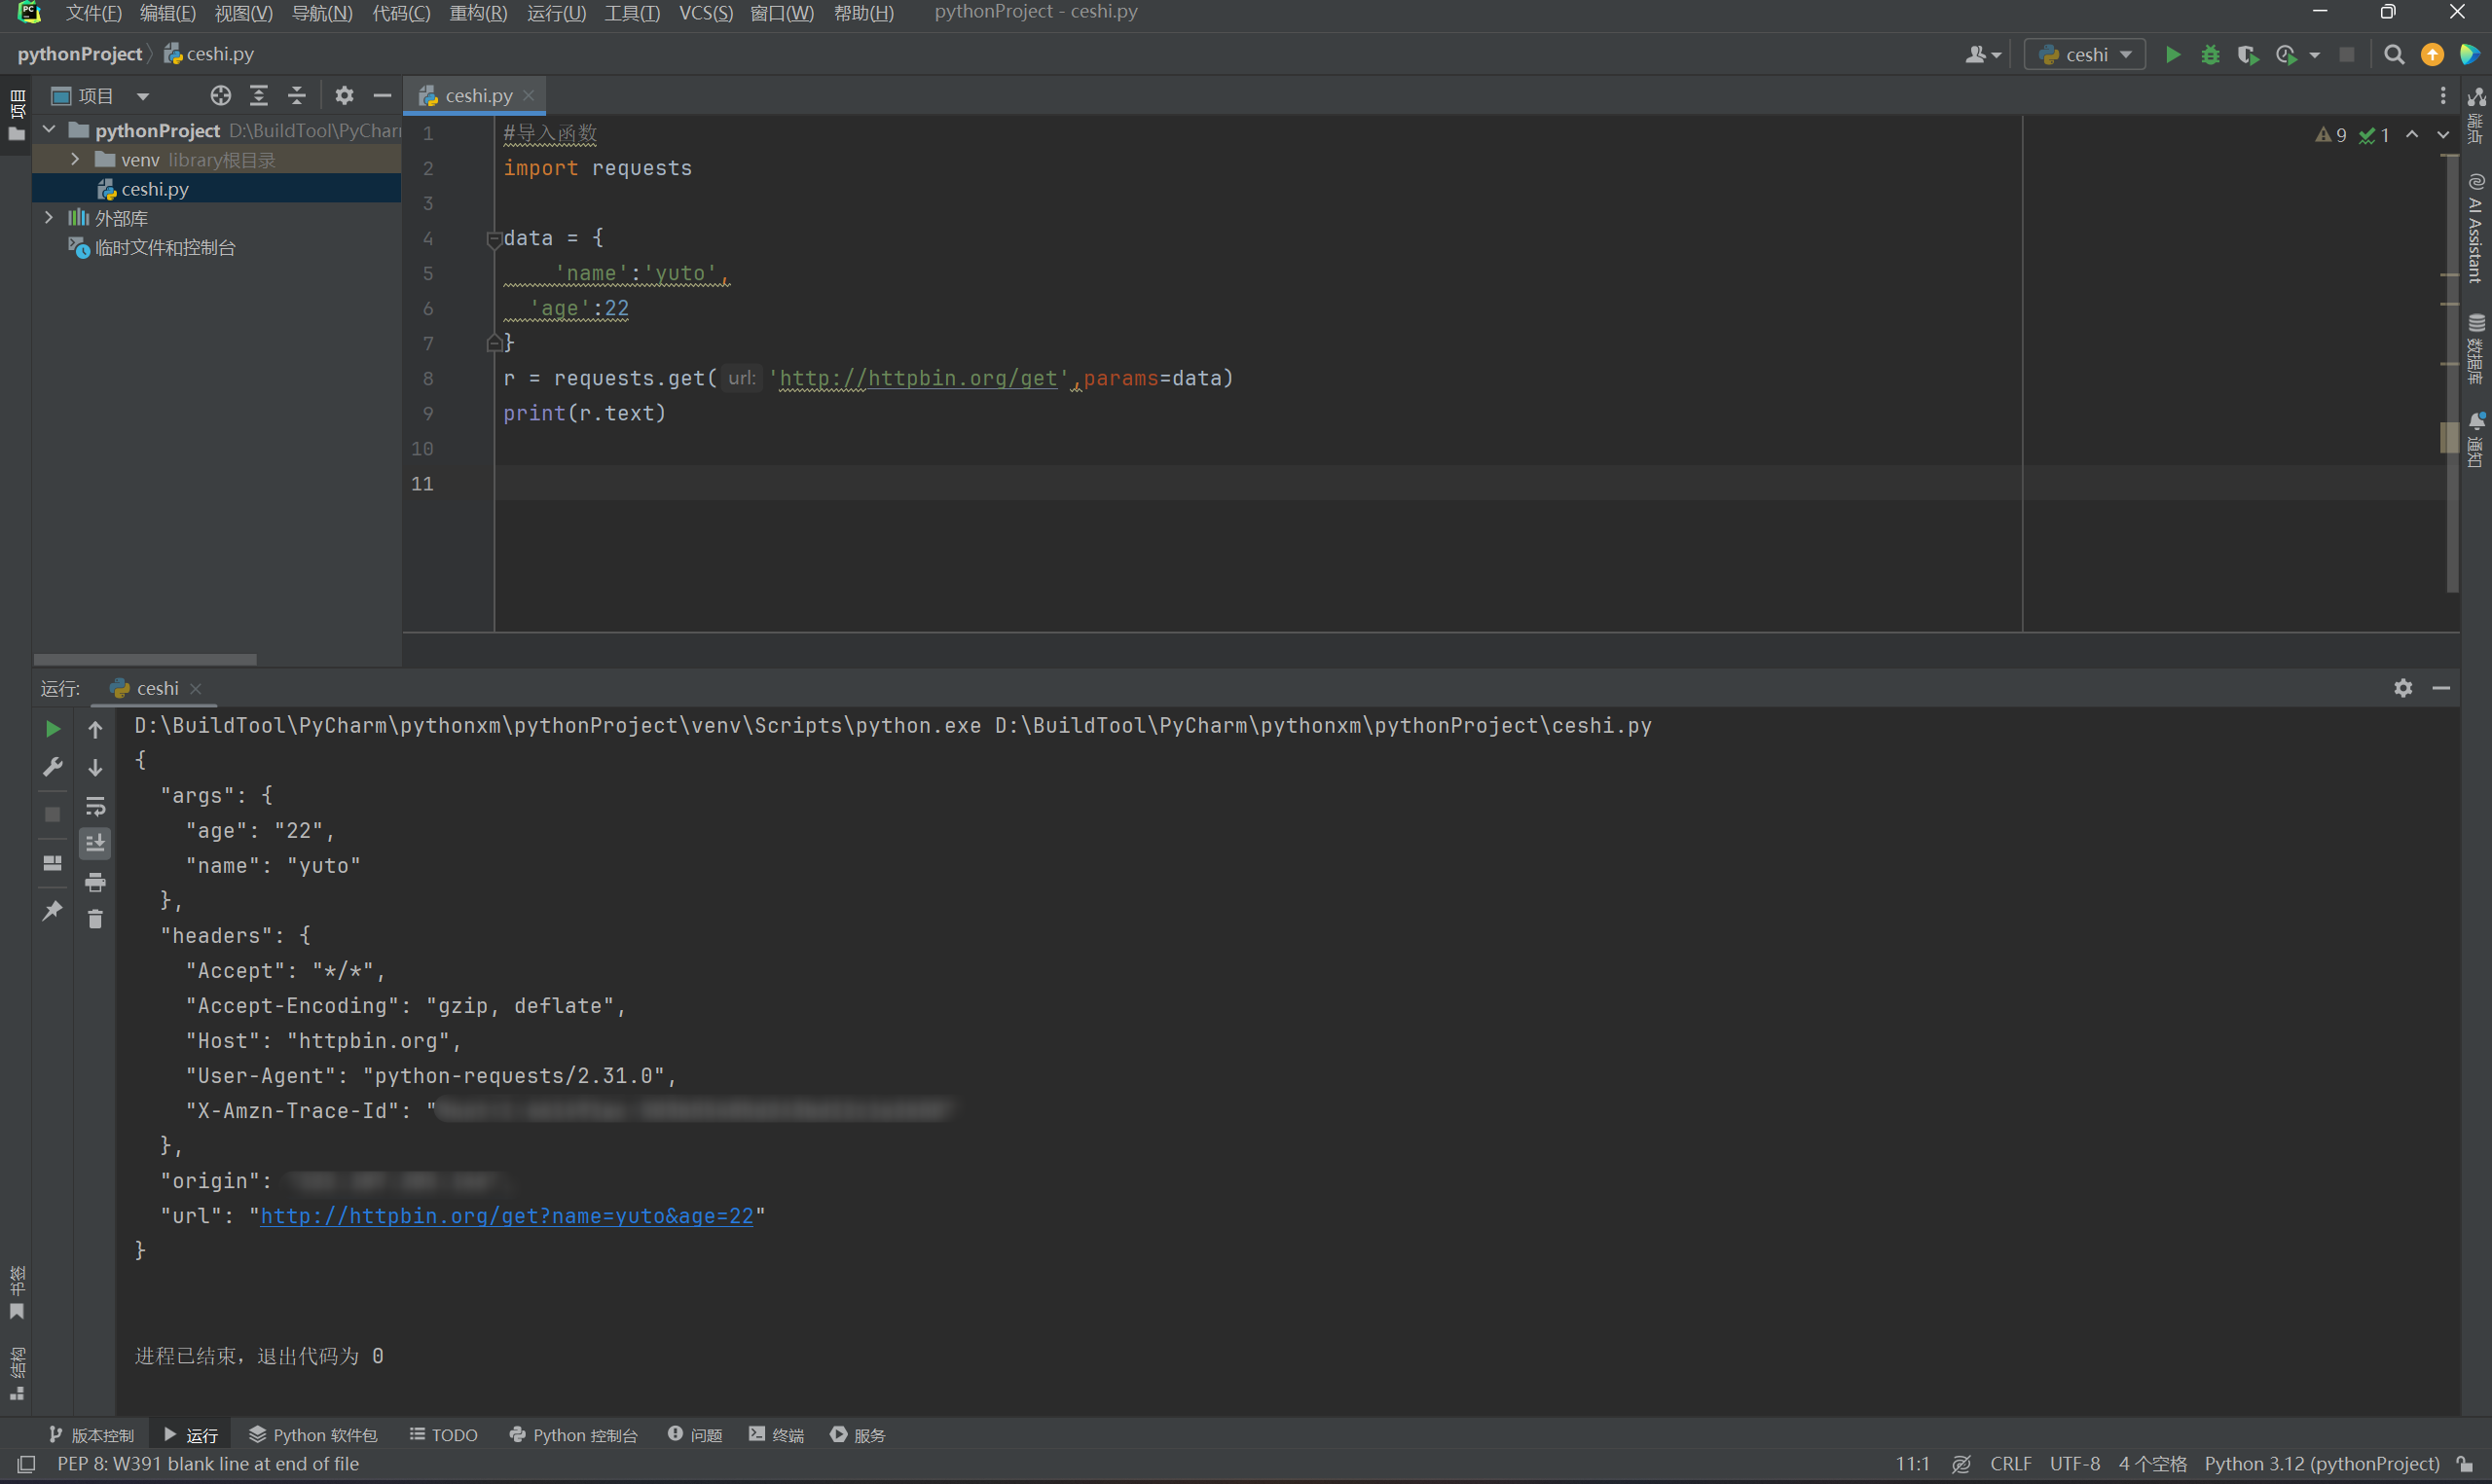Close the ceshi Run tab
Screen dimensions: 2492x1484
coord(196,688)
